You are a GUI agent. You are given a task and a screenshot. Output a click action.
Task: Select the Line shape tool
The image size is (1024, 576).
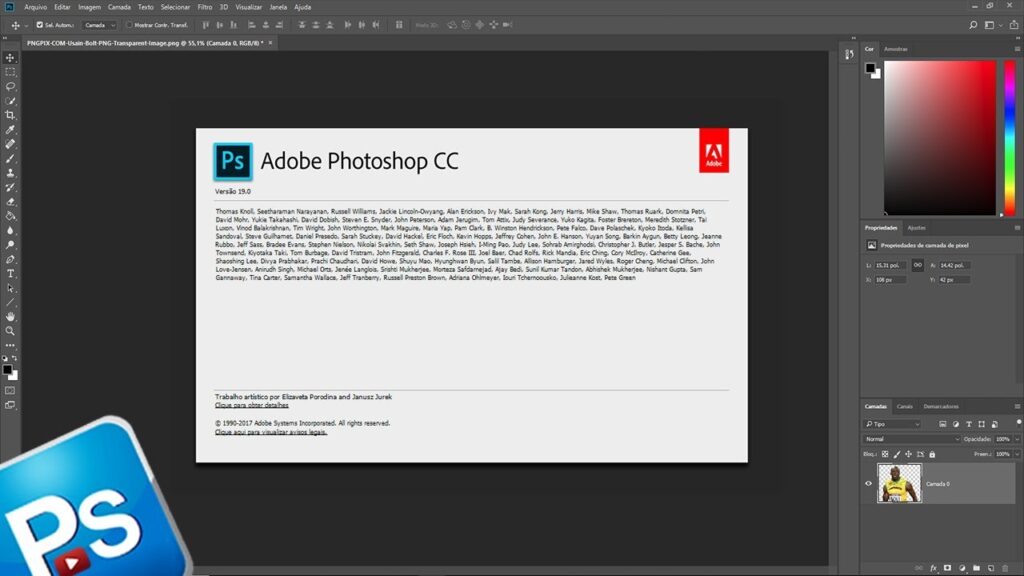[x=10, y=302]
